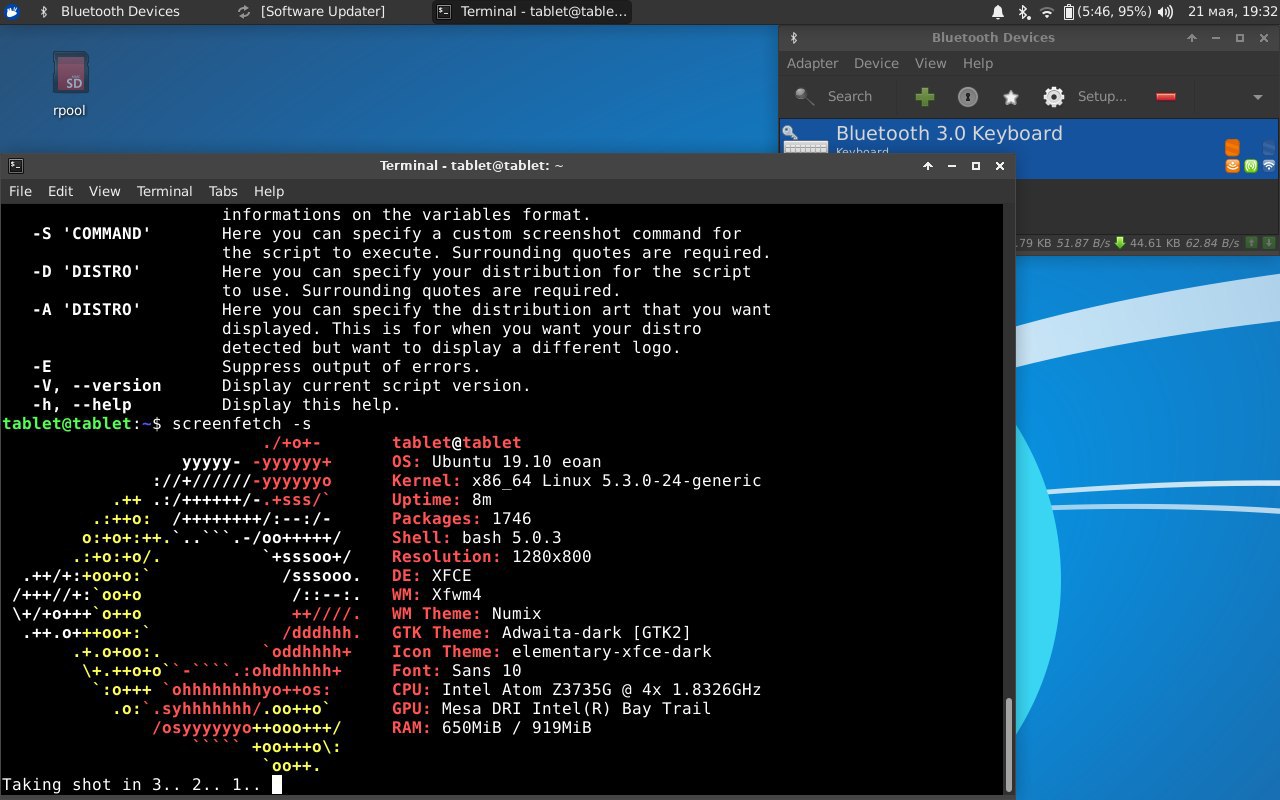The image size is (1280, 800).
Task: Click the bright green download arrow in Bluetooth statusbar
Action: [x=1120, y=242]
